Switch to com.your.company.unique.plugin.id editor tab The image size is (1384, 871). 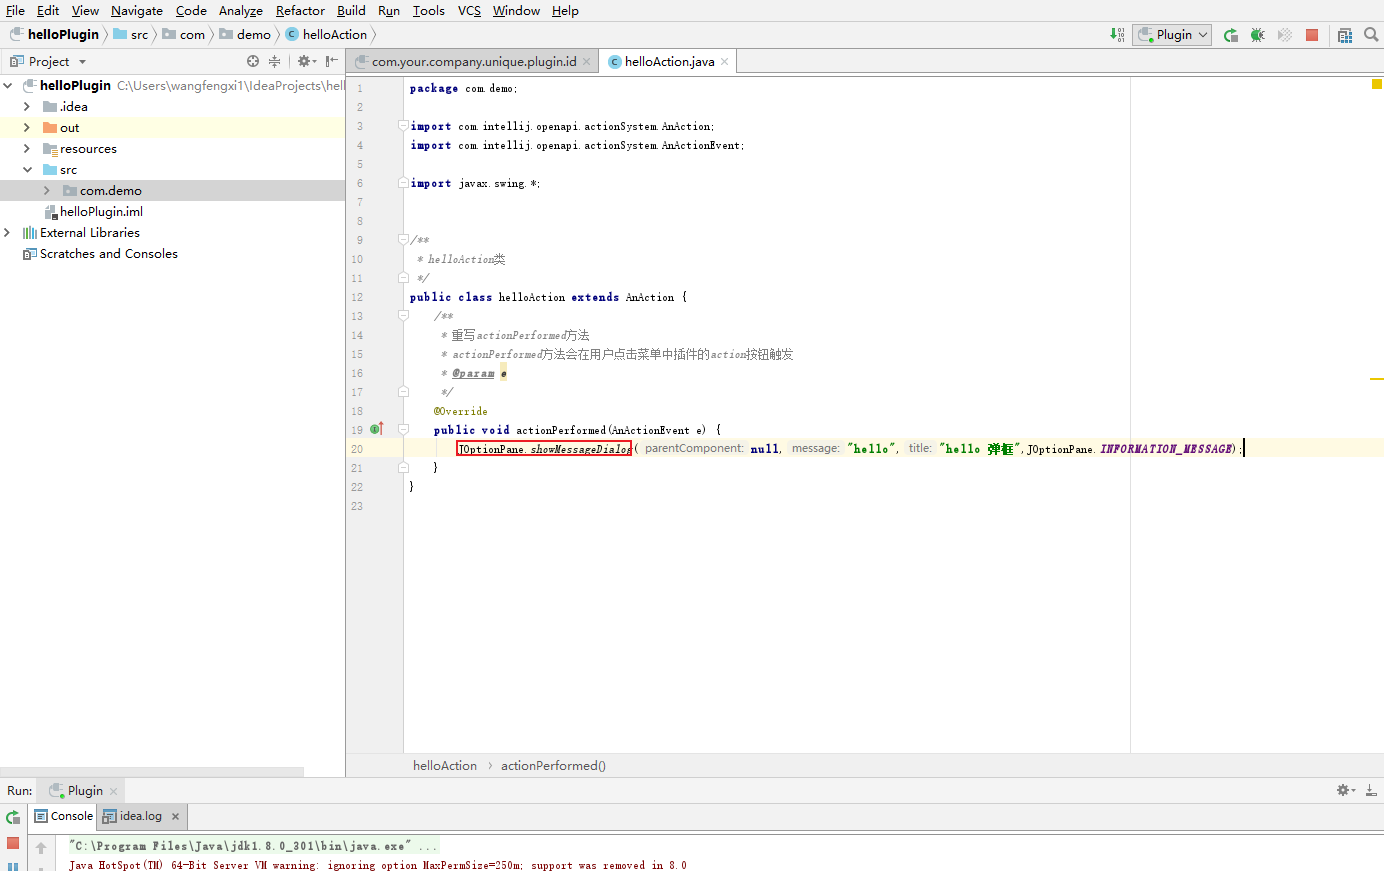tap(473, 61)
